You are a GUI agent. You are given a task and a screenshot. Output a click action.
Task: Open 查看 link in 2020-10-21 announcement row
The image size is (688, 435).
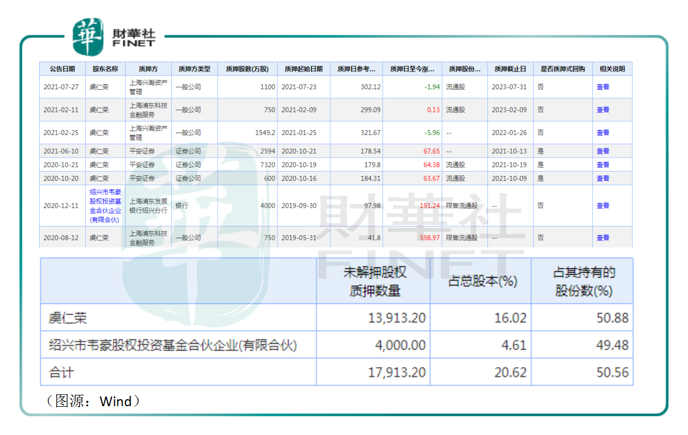(603, 165)
